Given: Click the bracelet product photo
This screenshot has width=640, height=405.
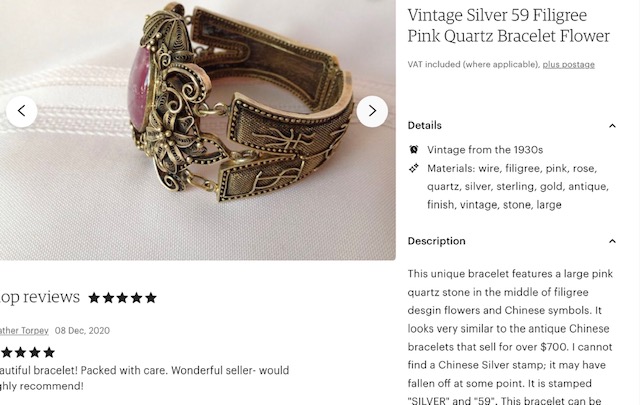Looking at the screenshot, I should [x=198, y=130].
